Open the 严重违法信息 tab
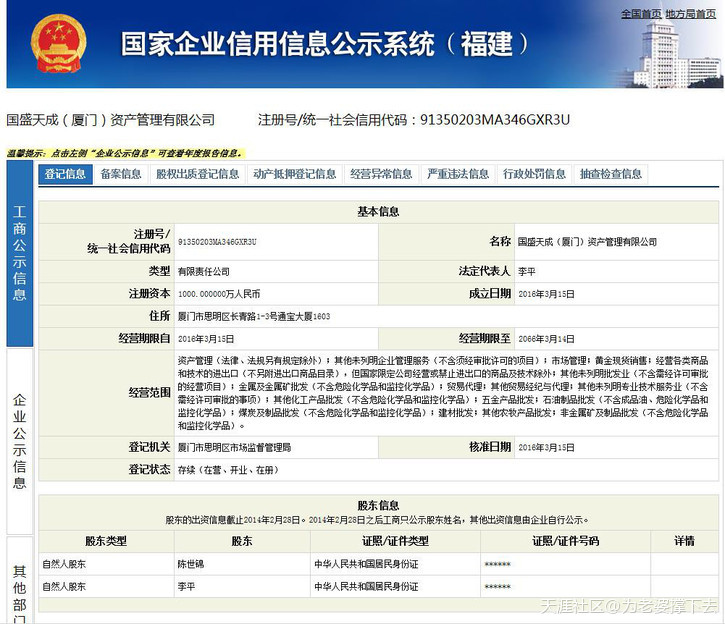 457,174
